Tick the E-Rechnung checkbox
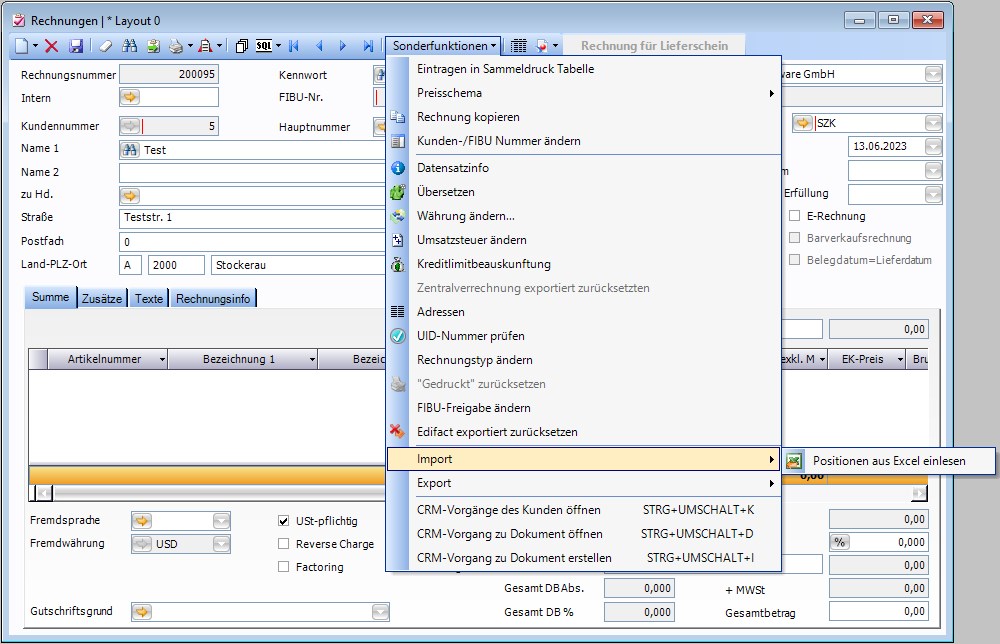The height and width of the screenshot is (644, 1000). [x=795, y=216]
